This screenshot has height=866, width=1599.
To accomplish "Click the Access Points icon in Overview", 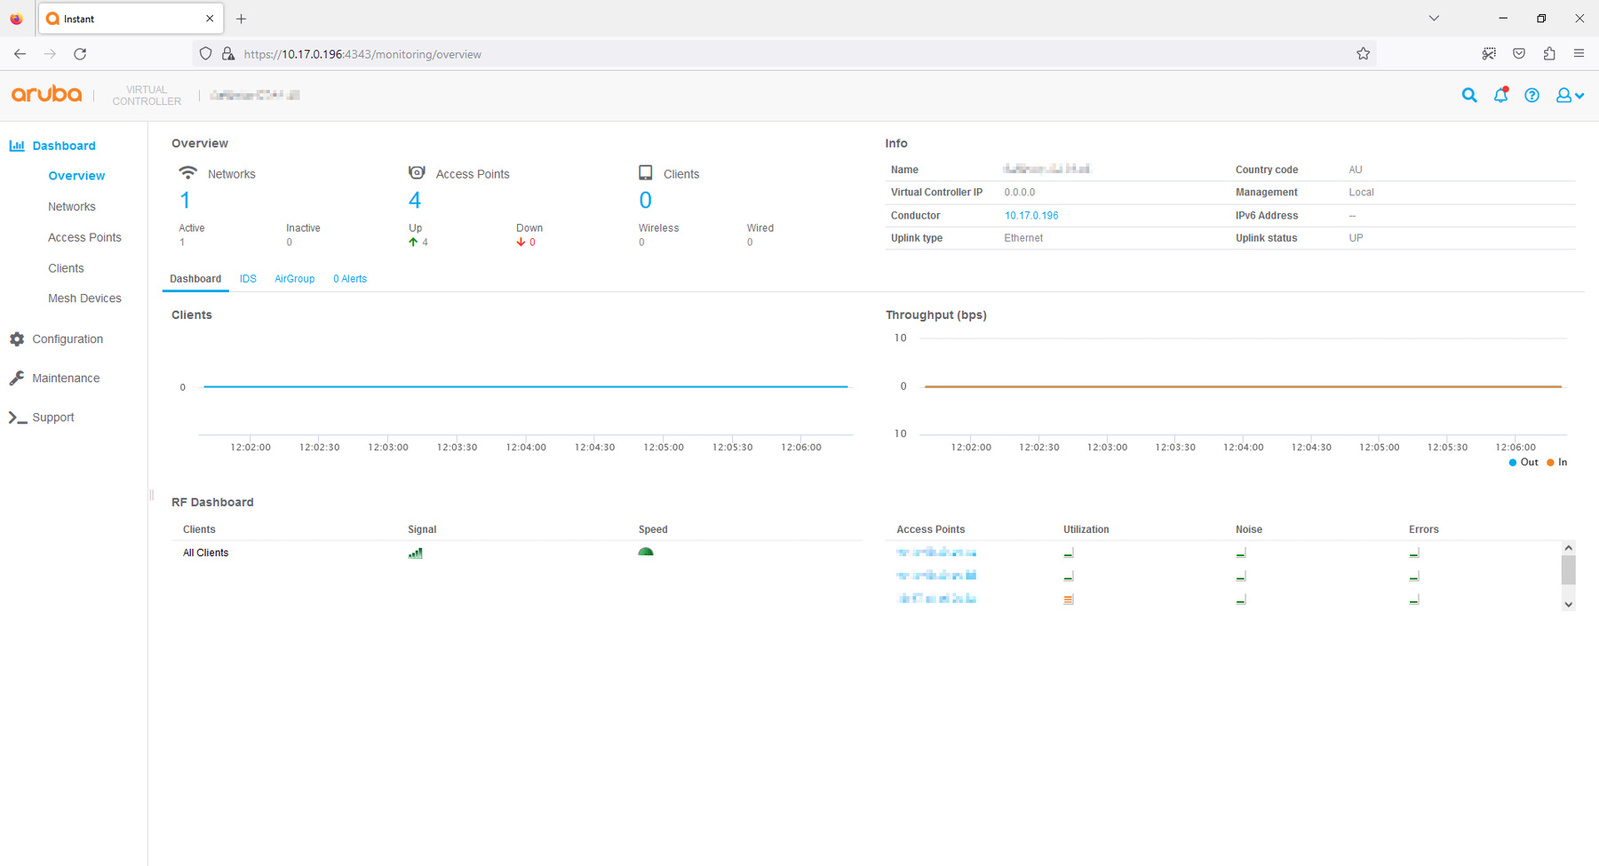I will click(417, 173).
